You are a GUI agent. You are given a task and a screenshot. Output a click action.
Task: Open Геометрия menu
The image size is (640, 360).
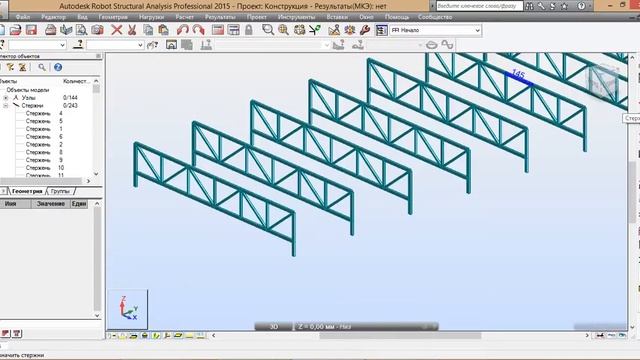113,17
